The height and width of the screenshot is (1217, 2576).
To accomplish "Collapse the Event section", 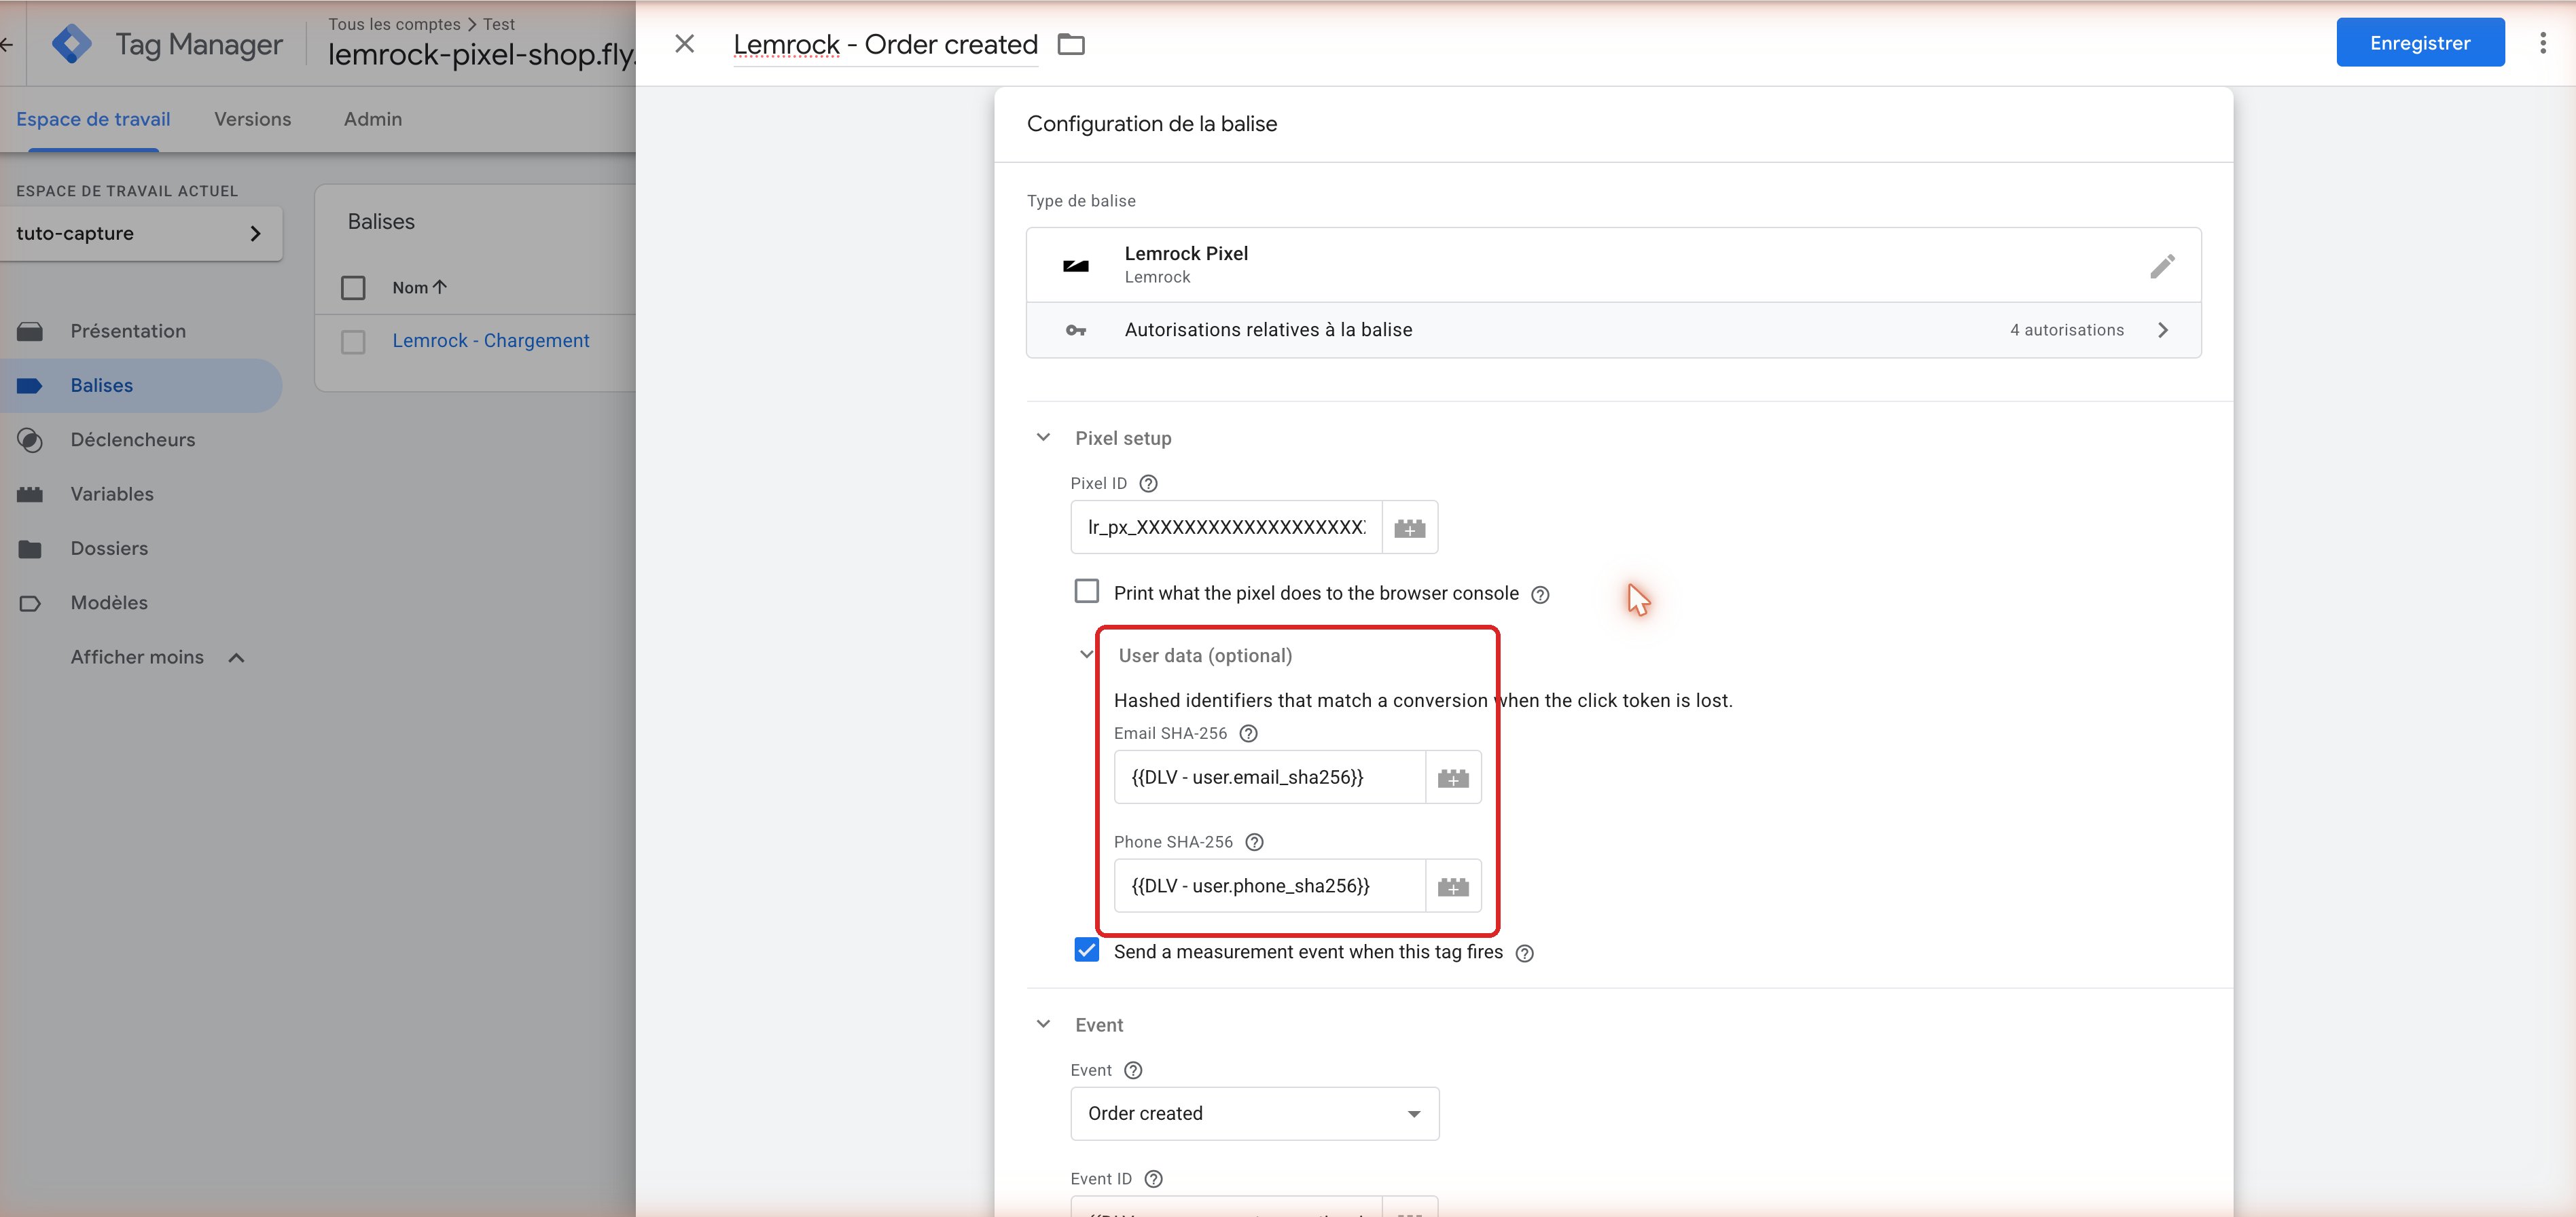I will click(1043, 1025).
